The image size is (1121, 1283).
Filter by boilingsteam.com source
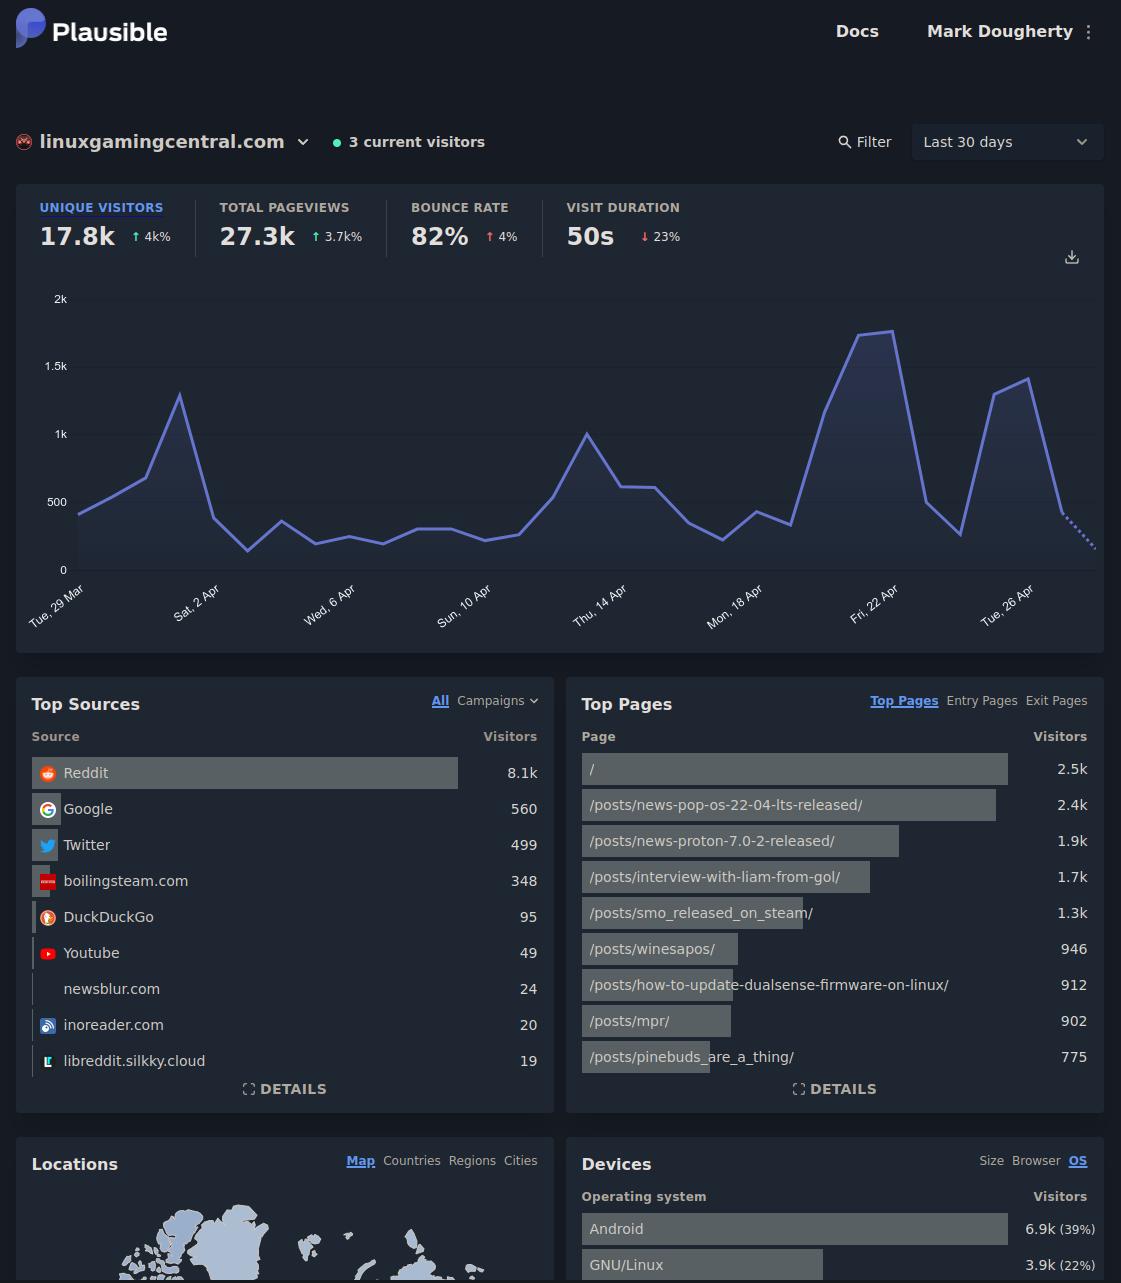pos(285,881)
